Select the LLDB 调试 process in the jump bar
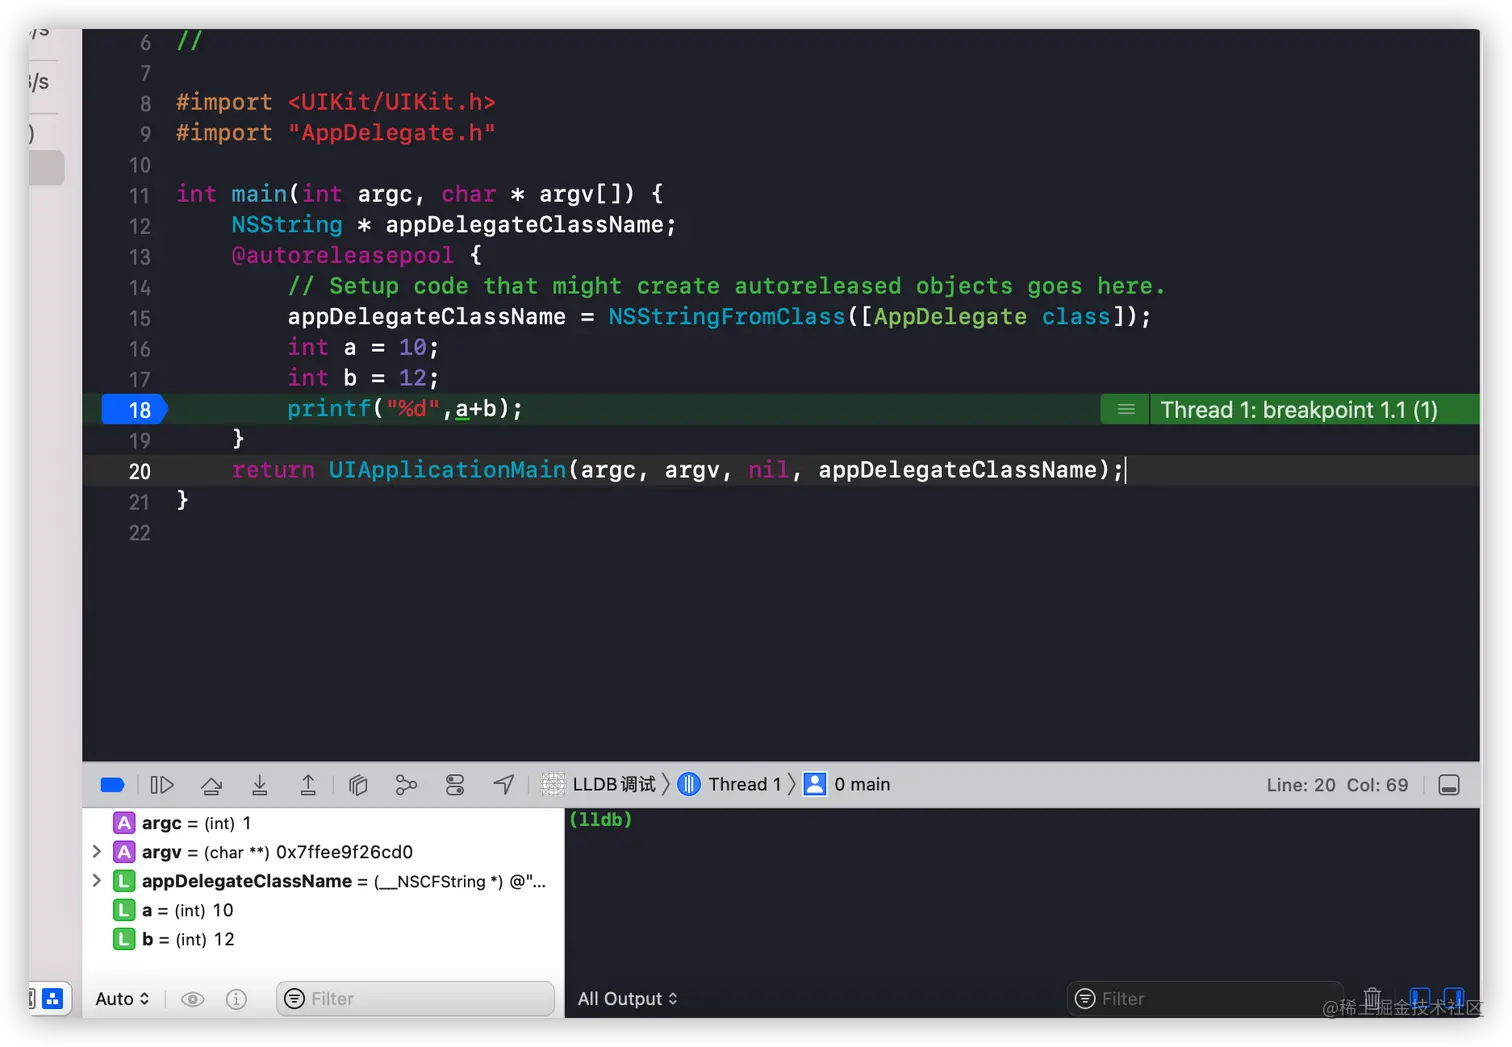The image size is (1512, 1047). pyautogui.click(x=599, y=785)
